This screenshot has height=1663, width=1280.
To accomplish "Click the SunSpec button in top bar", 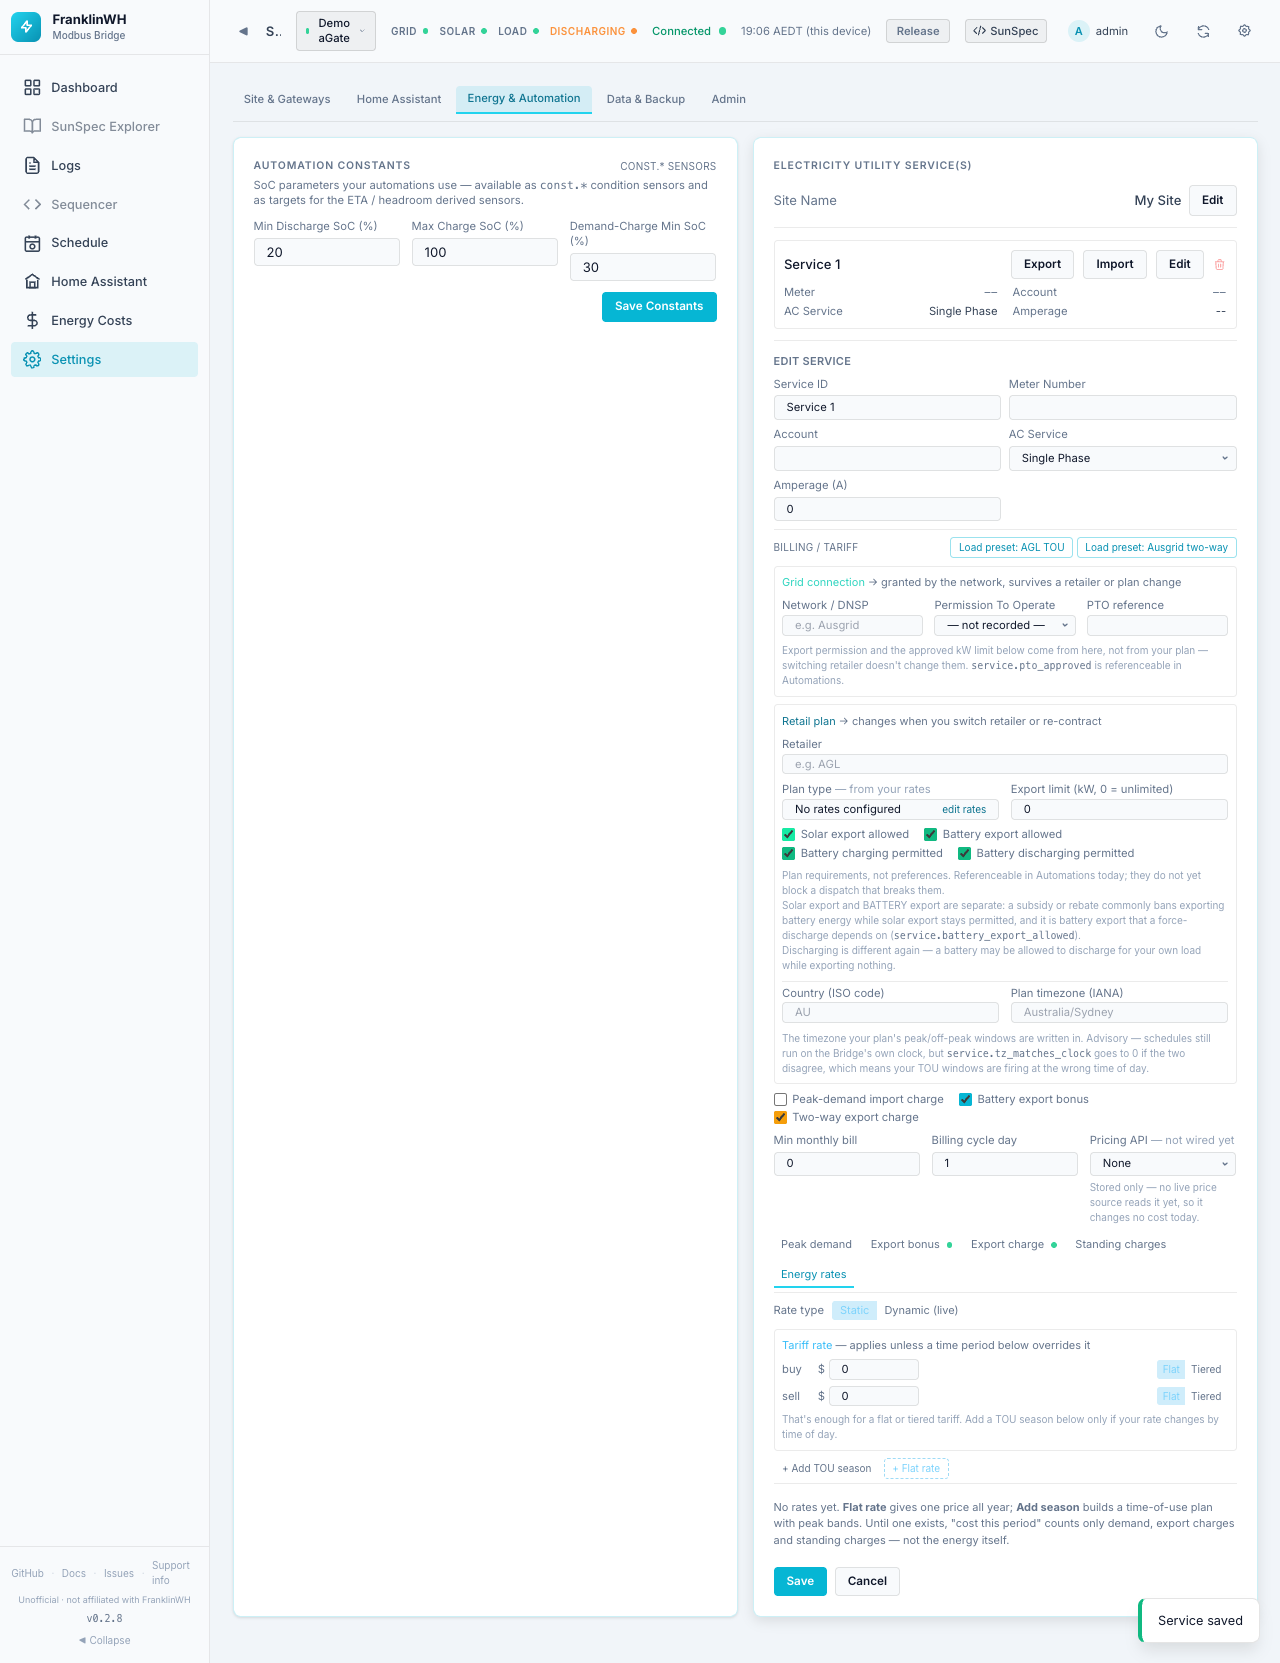I will [1005, 31].
